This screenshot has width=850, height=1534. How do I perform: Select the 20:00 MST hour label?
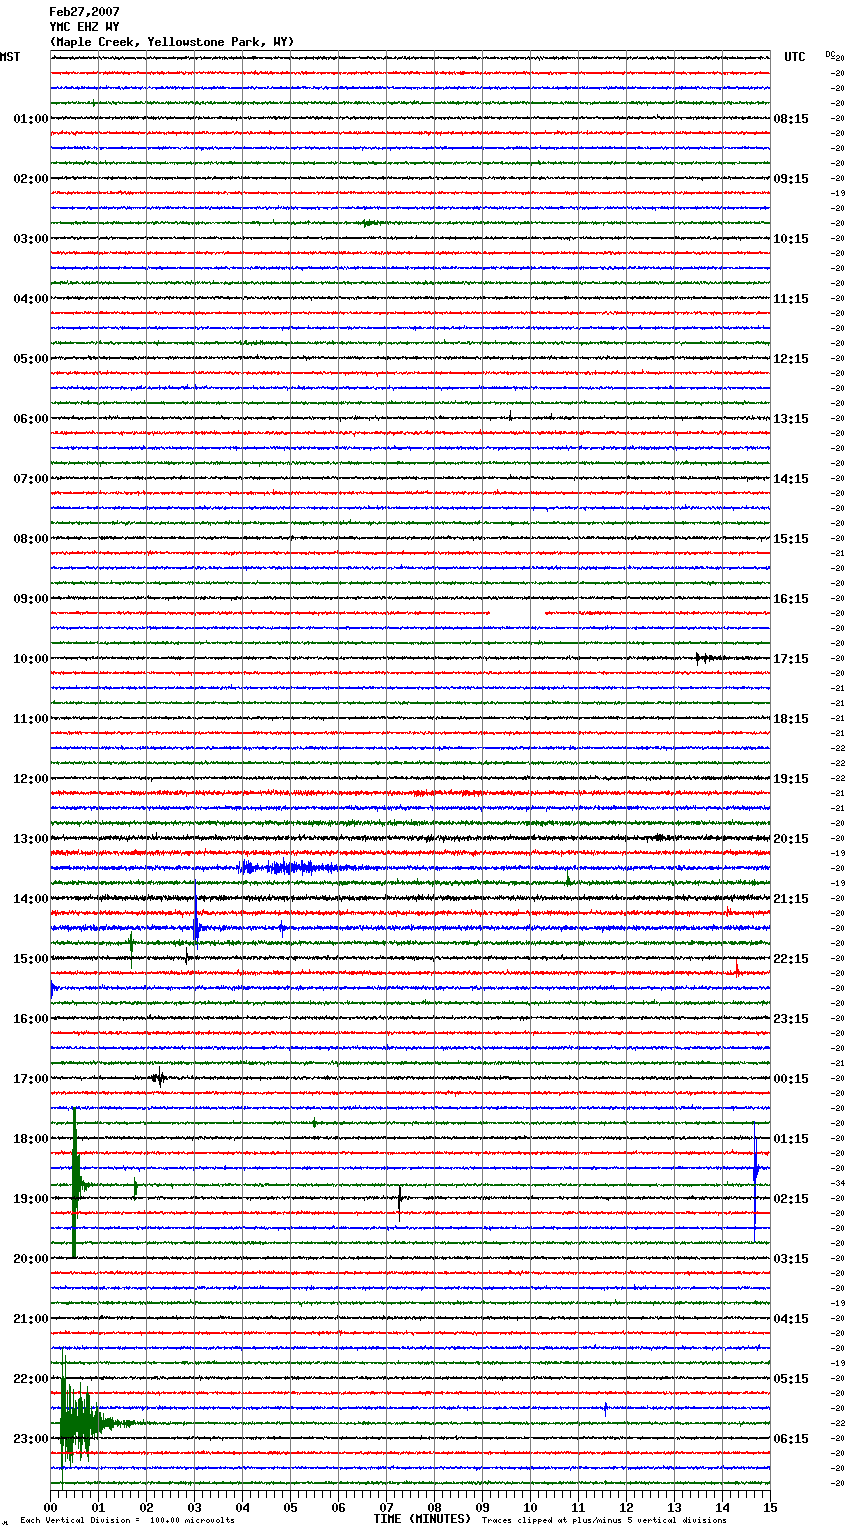[31, 1259]
